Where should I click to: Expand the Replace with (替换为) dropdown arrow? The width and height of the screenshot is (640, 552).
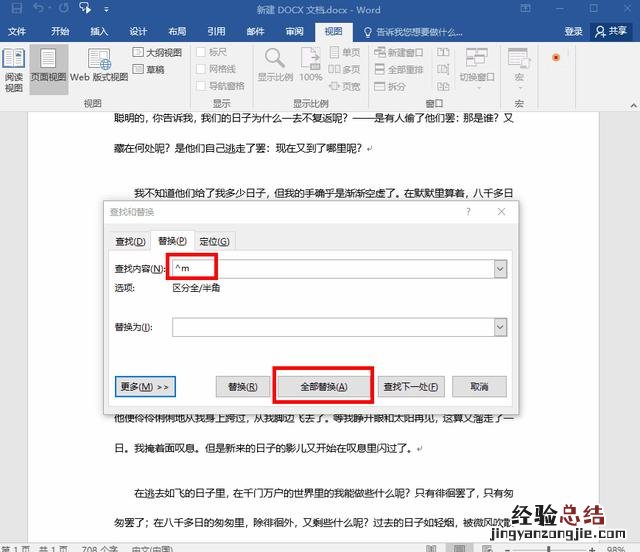click(500, 327)
